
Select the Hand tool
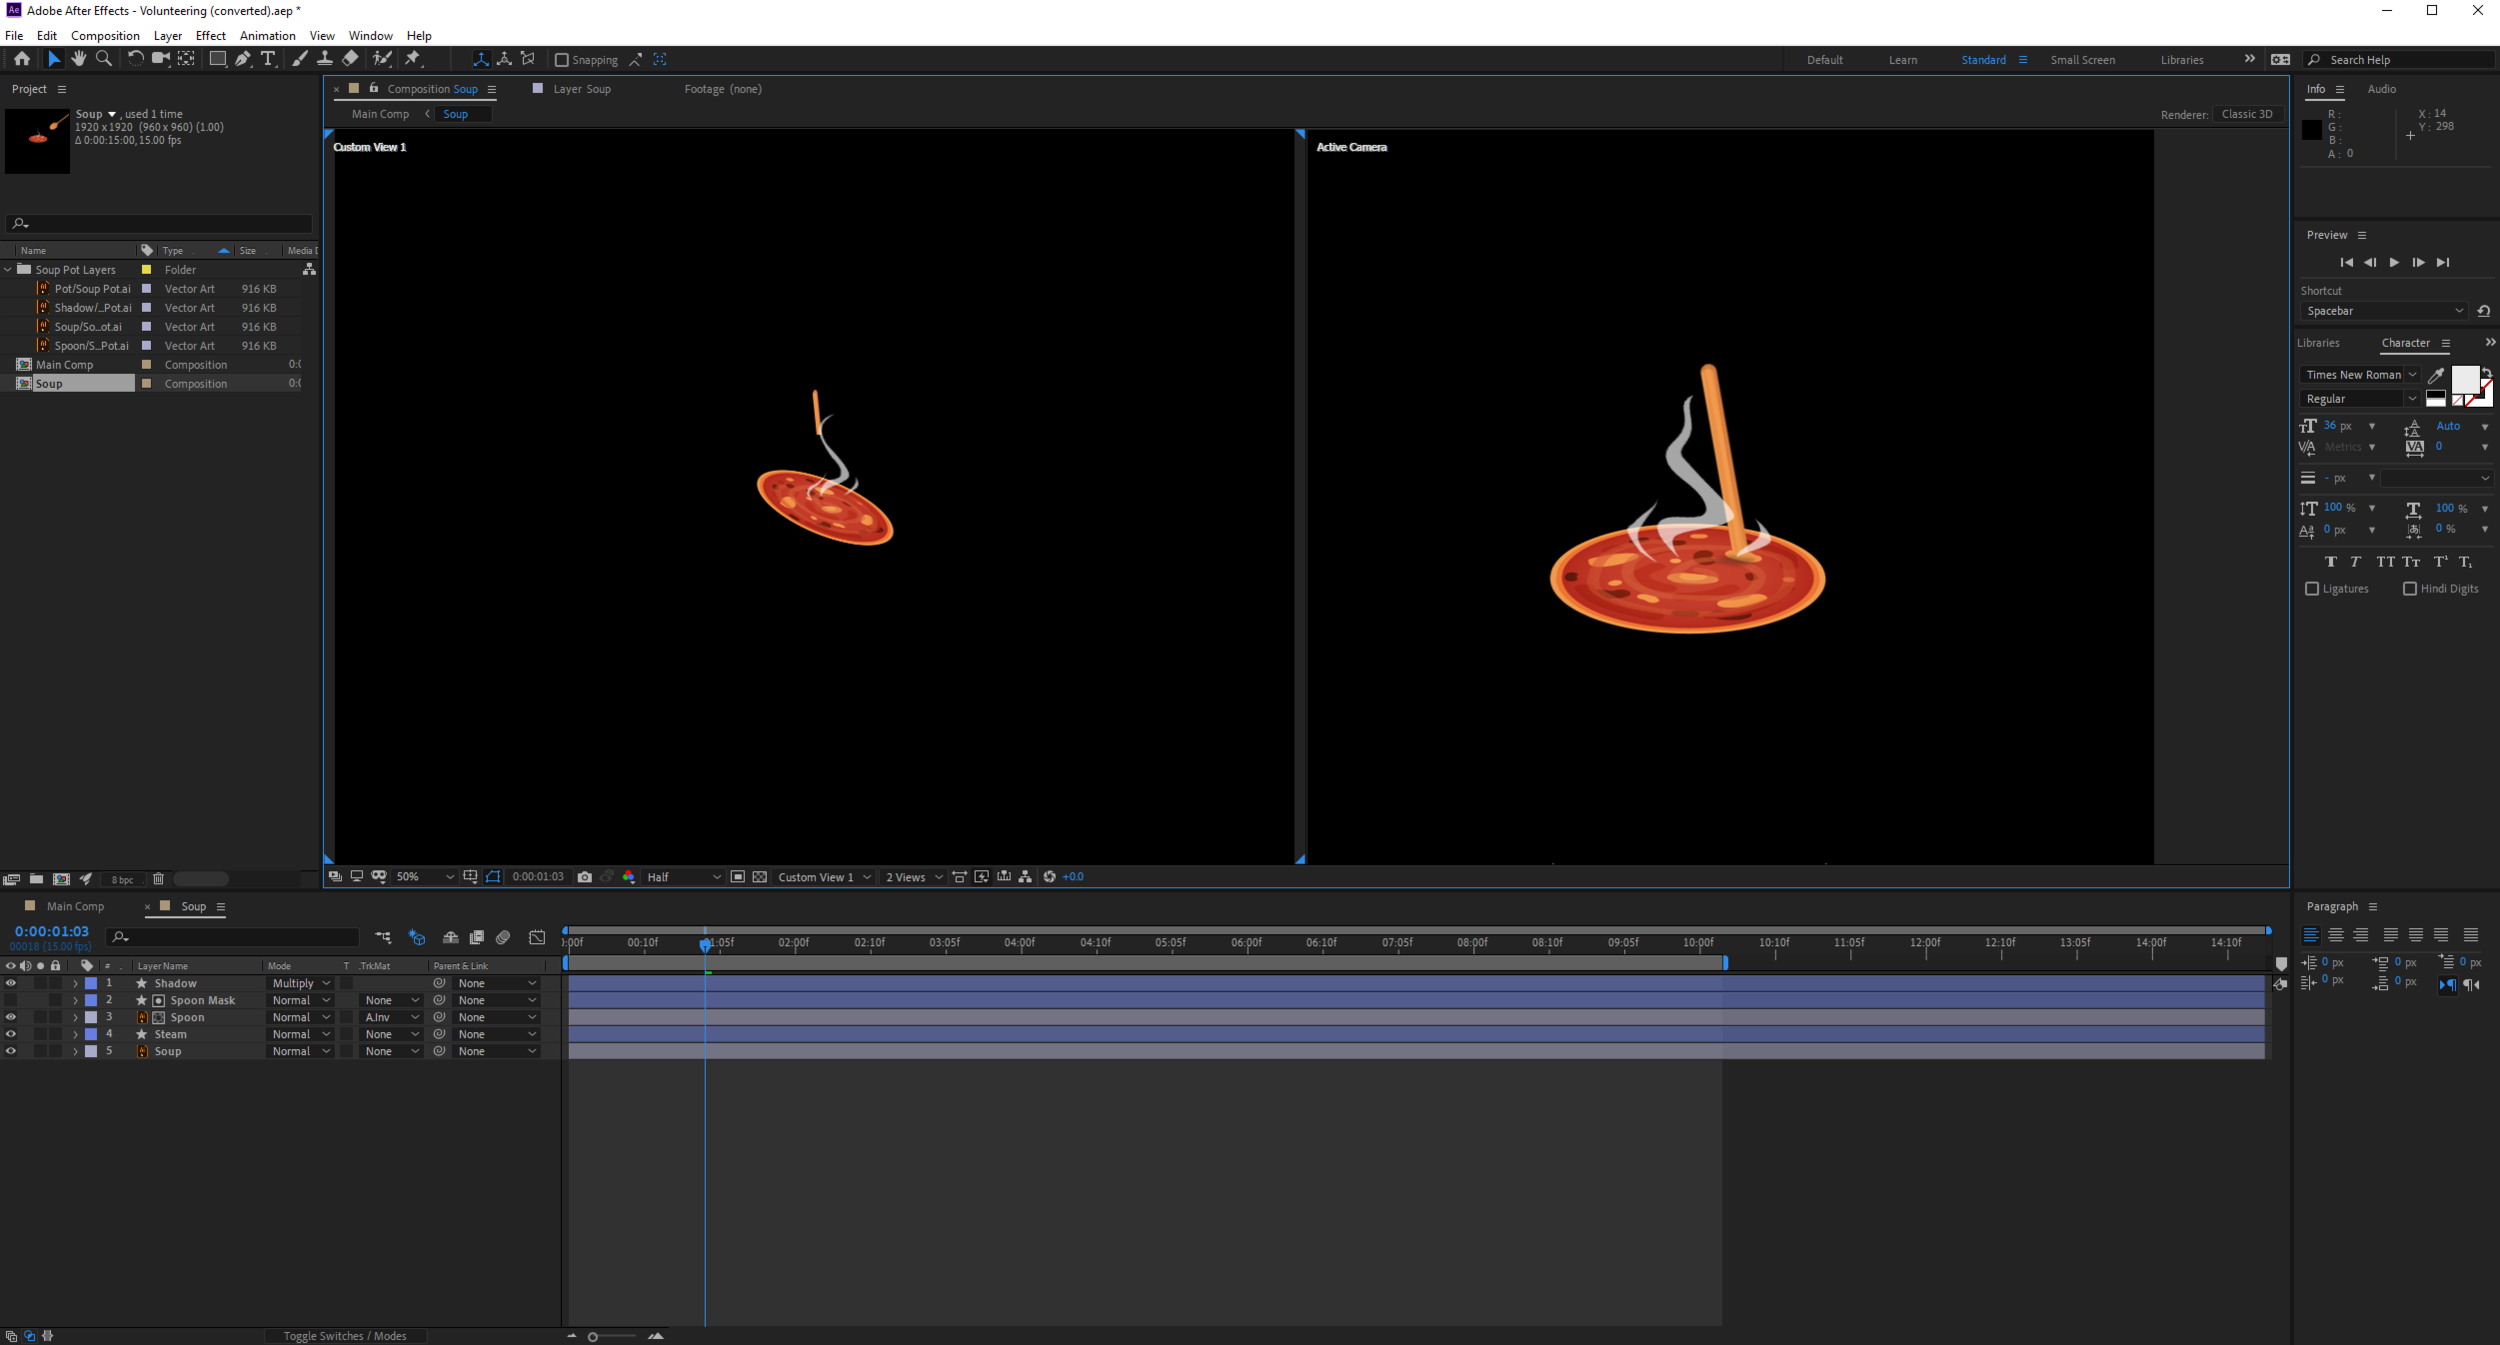[79, 59]
